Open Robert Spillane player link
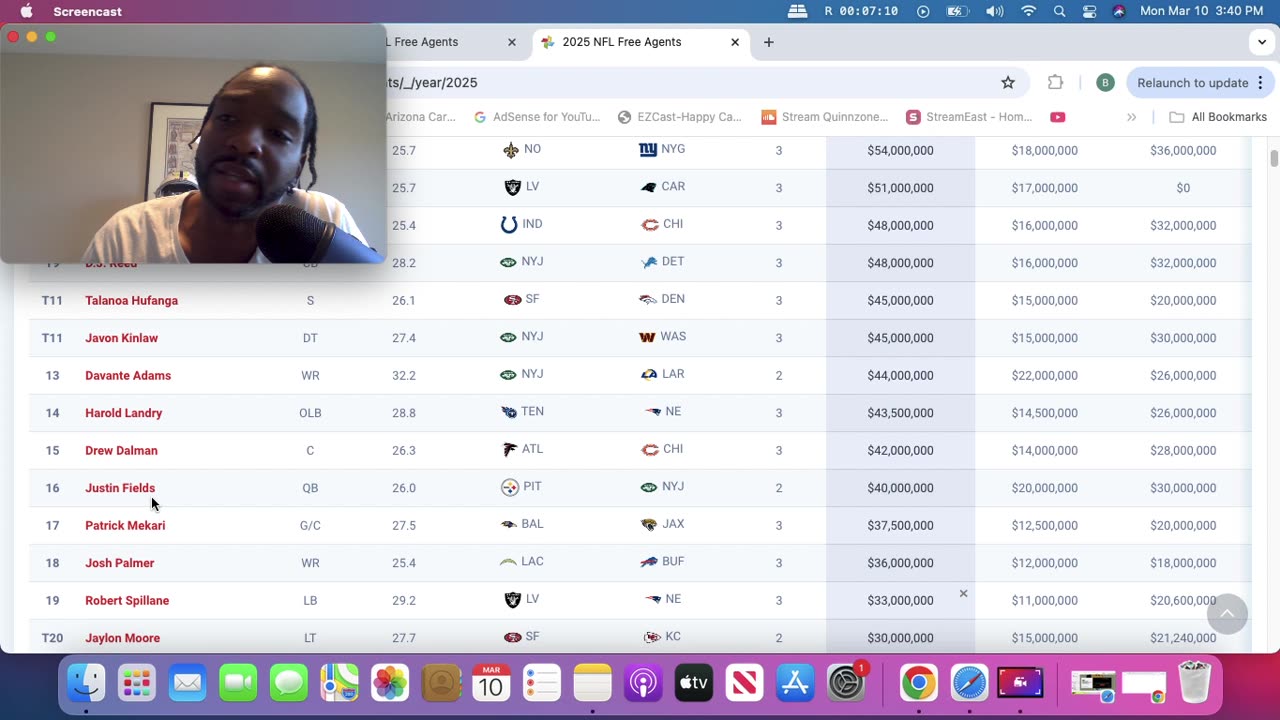Viewport: 1280px width, 720px height. [x=127, y=600]
